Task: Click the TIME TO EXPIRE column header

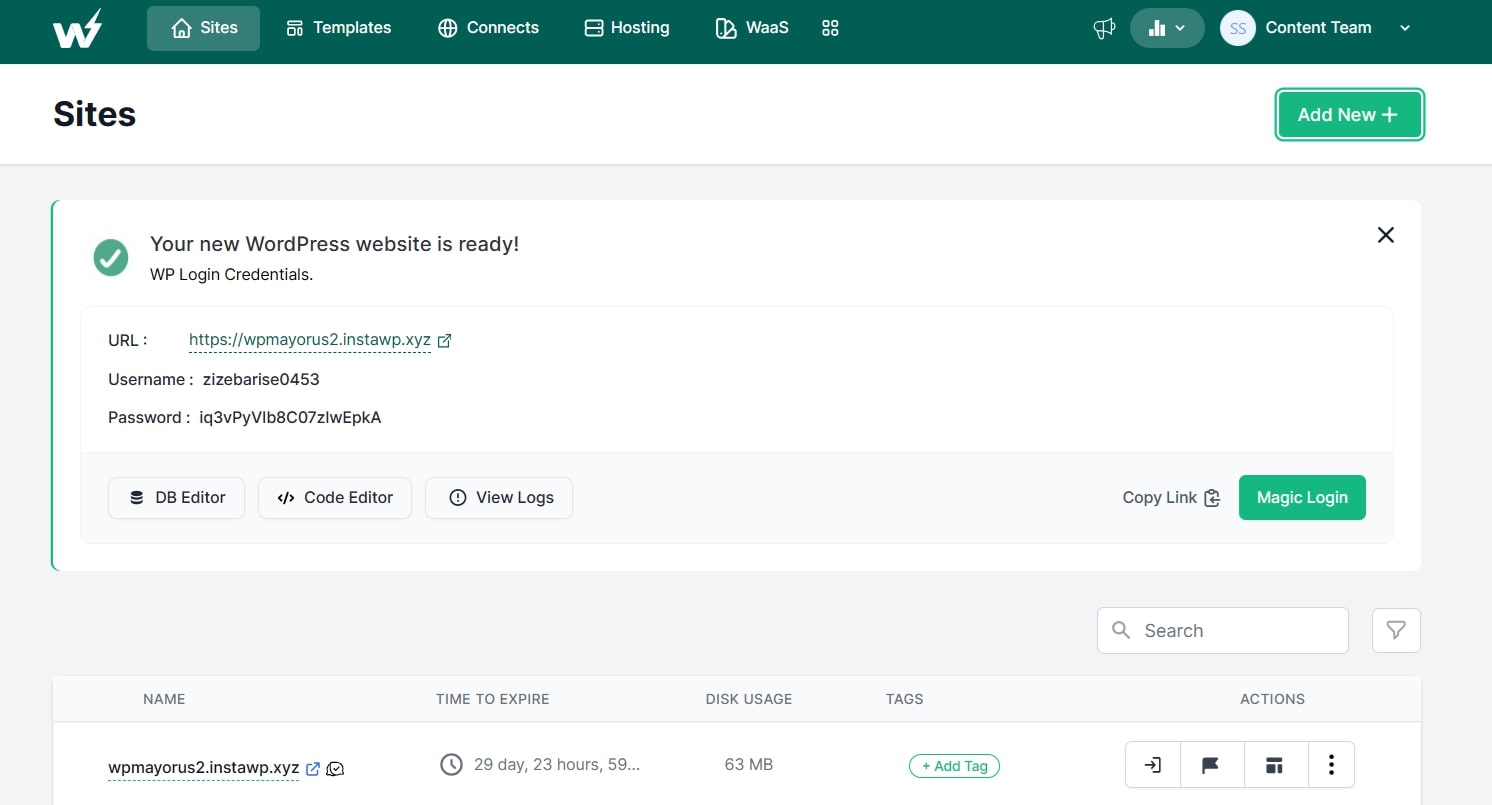Action: pyautogui.click(x=493, y=699)
